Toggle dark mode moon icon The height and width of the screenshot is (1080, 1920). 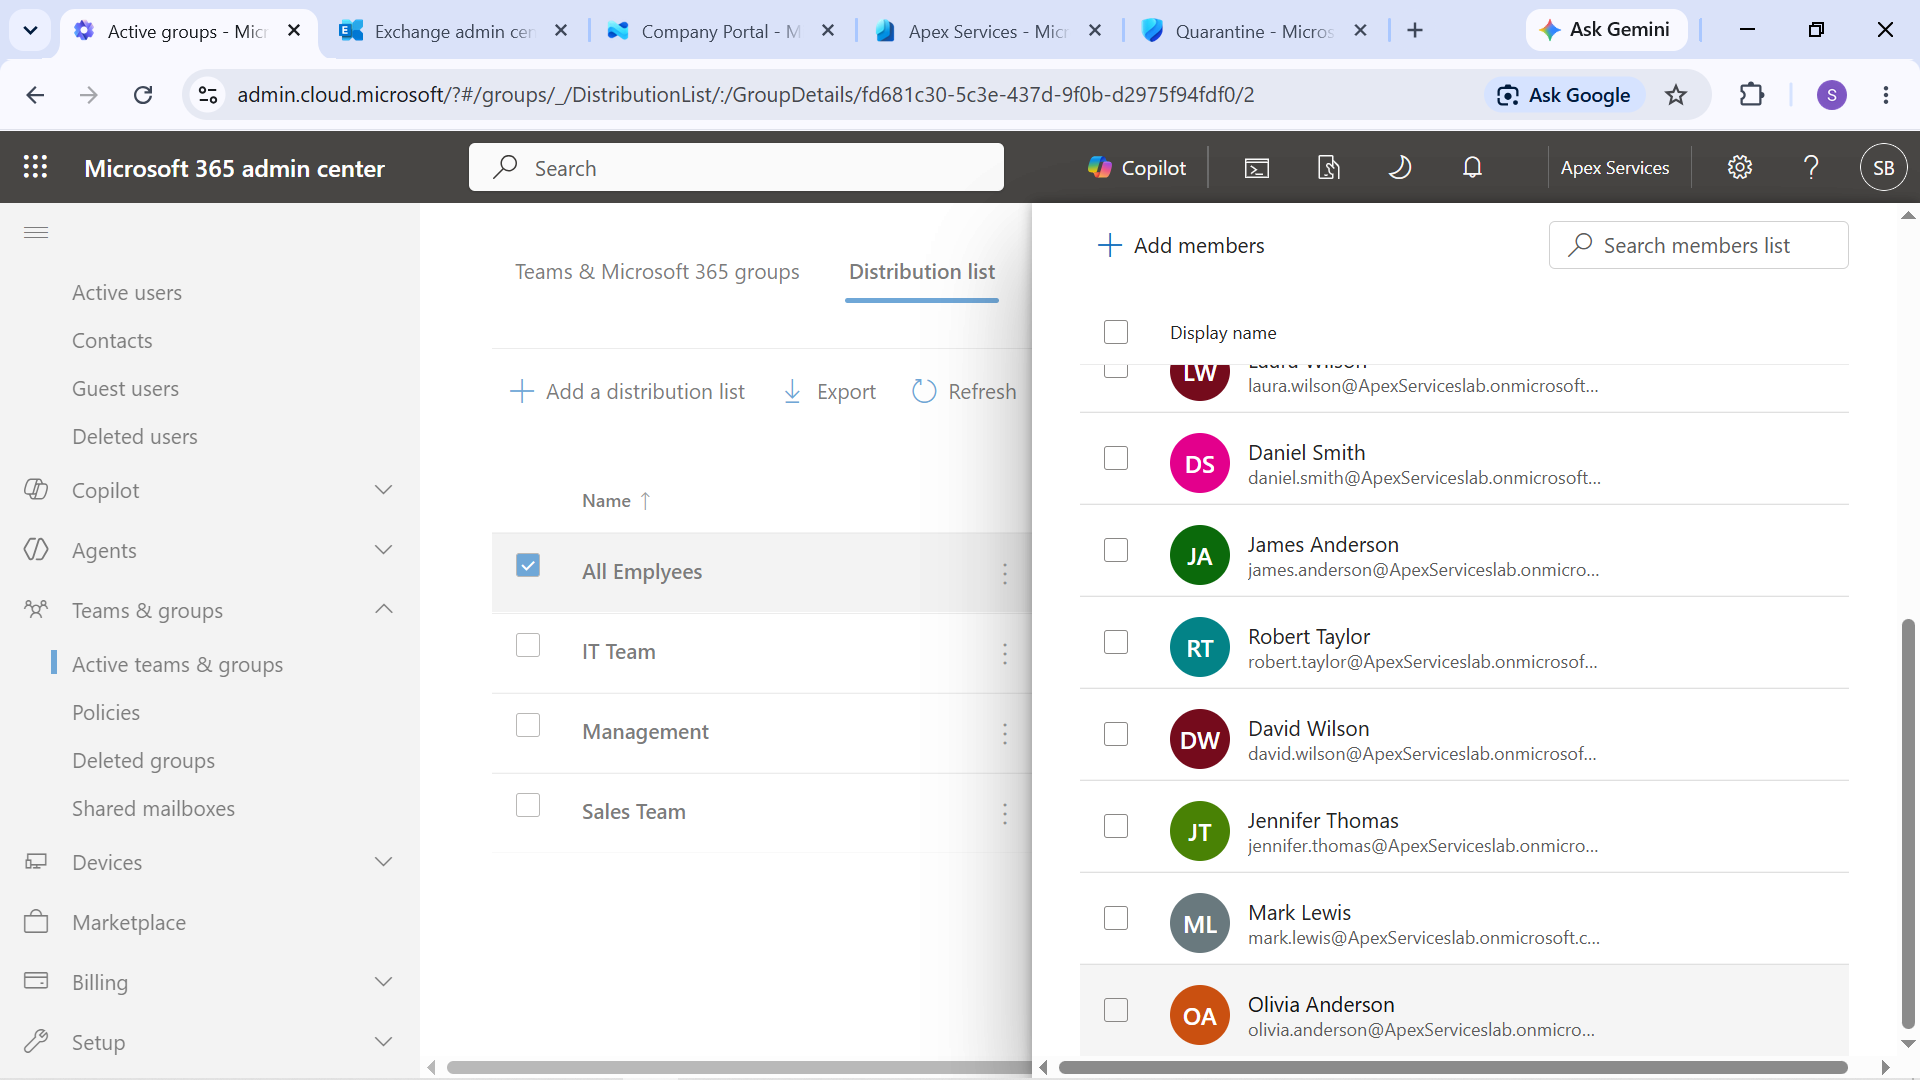1400,168
